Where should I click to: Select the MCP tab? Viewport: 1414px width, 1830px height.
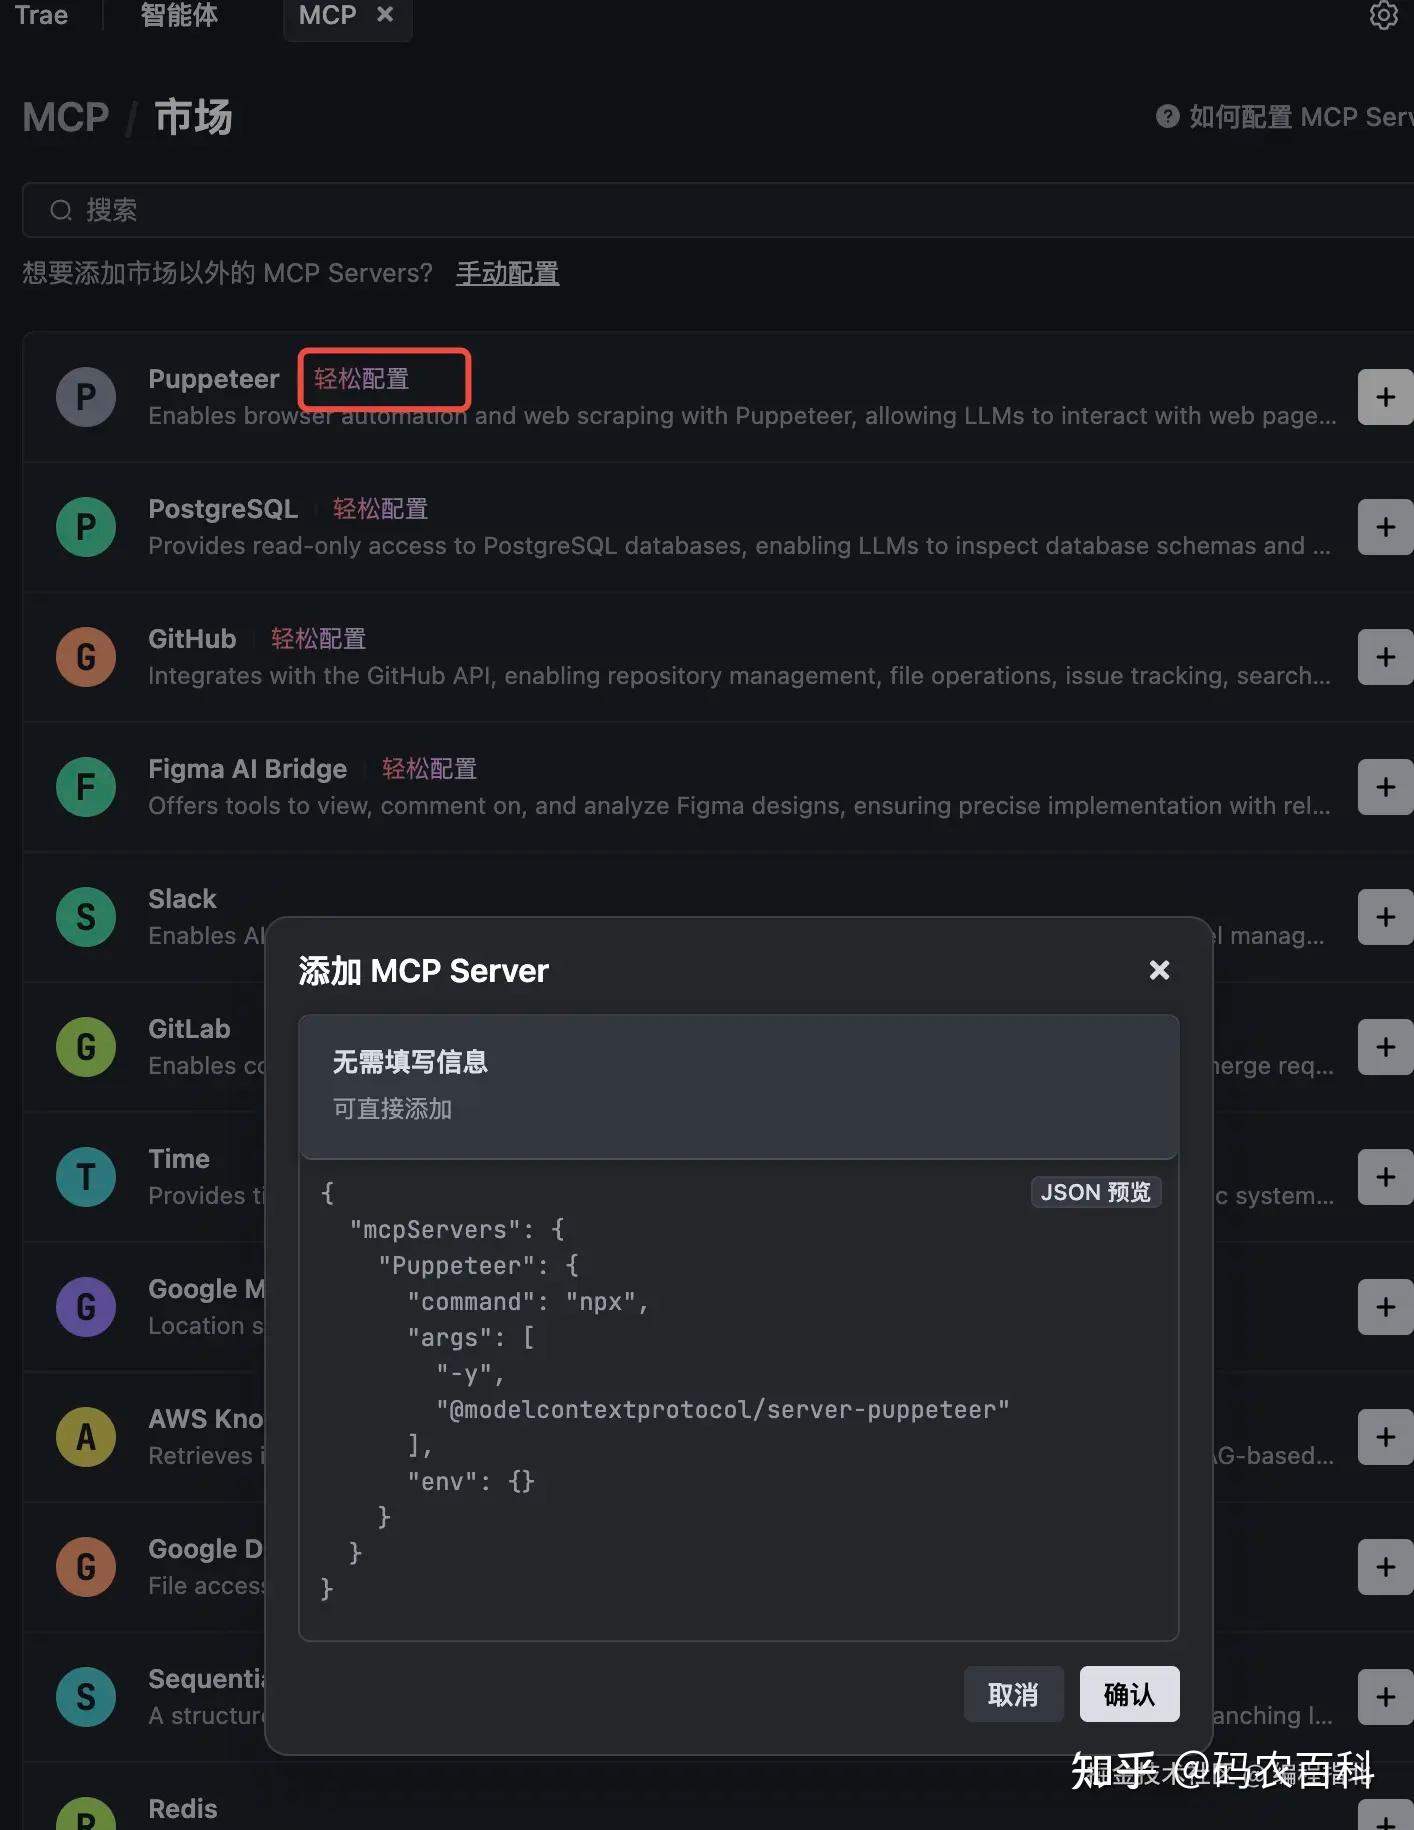pyautogui.click(x=327, y=15)
